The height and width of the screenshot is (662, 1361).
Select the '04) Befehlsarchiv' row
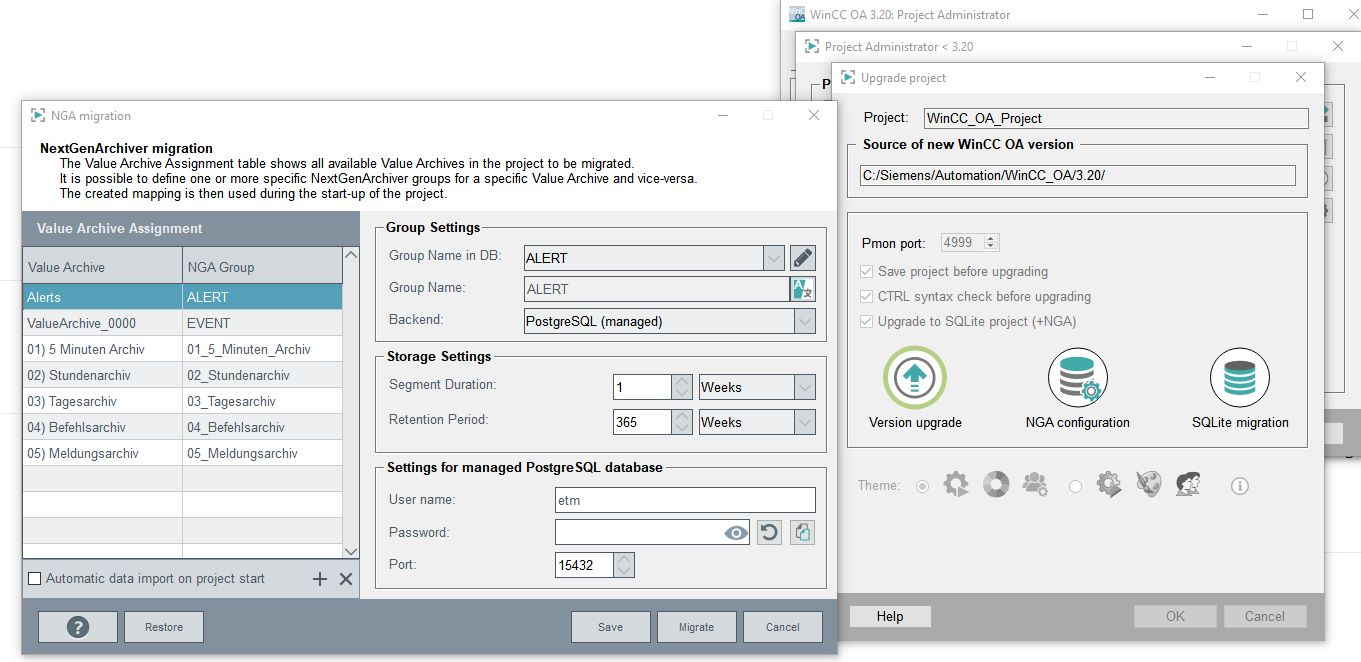click(x=182, y=427)
